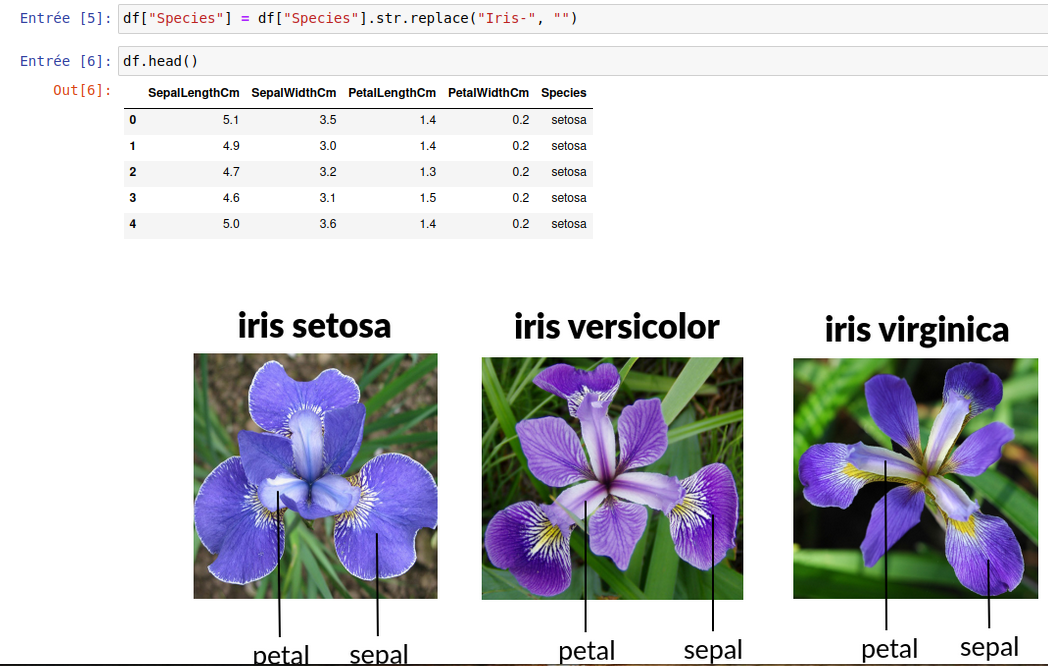Select row index 4 in the dataframe

(x=132, y=224)
